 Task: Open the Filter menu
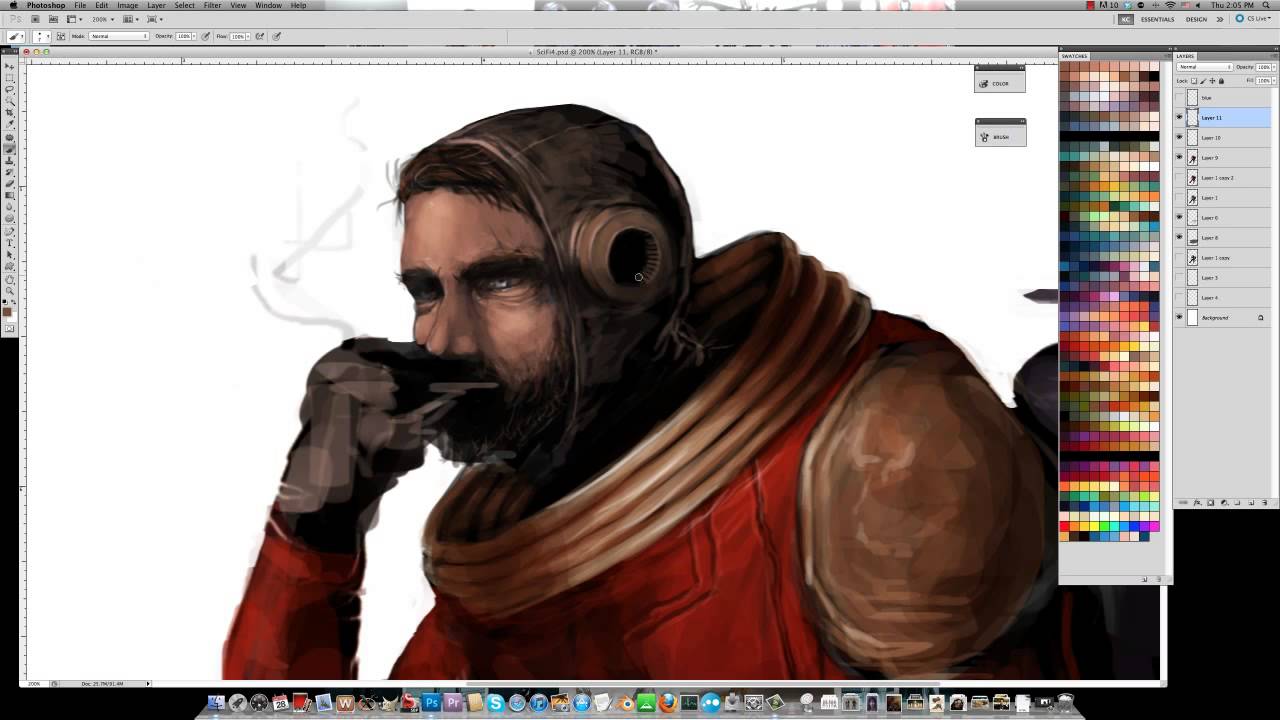coord(213,5)
